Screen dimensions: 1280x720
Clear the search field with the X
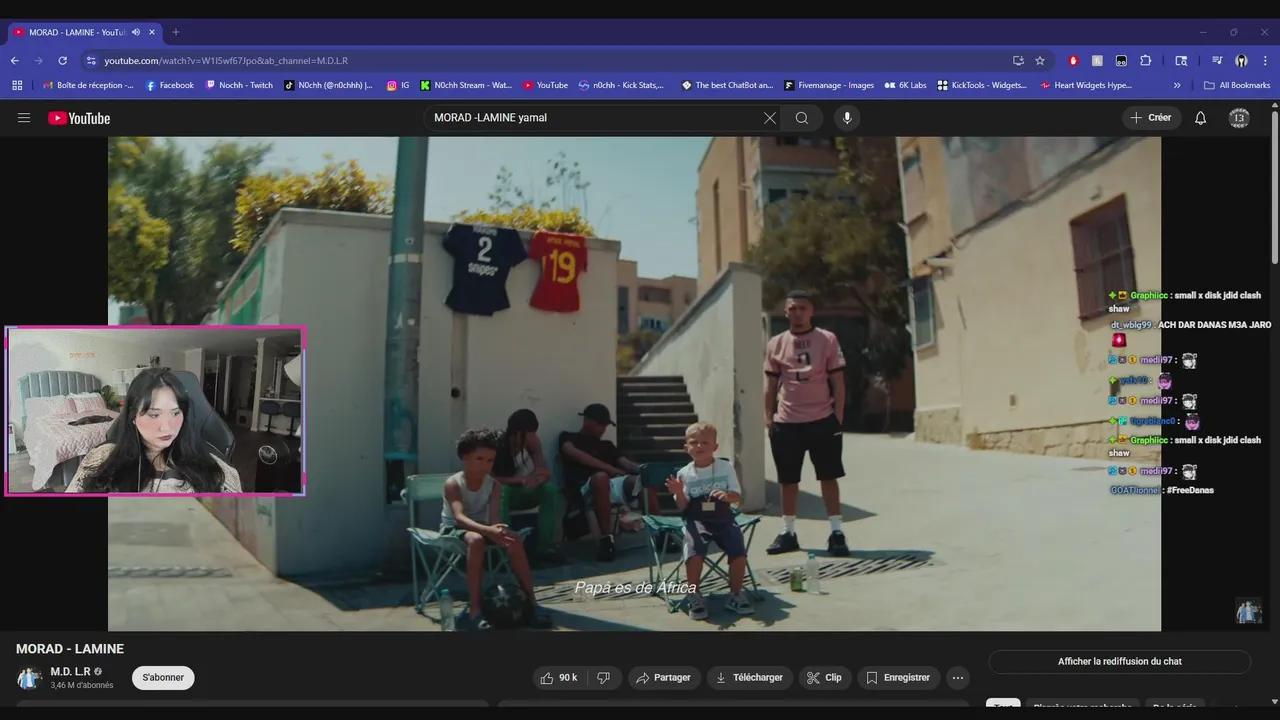click(770, 118)
